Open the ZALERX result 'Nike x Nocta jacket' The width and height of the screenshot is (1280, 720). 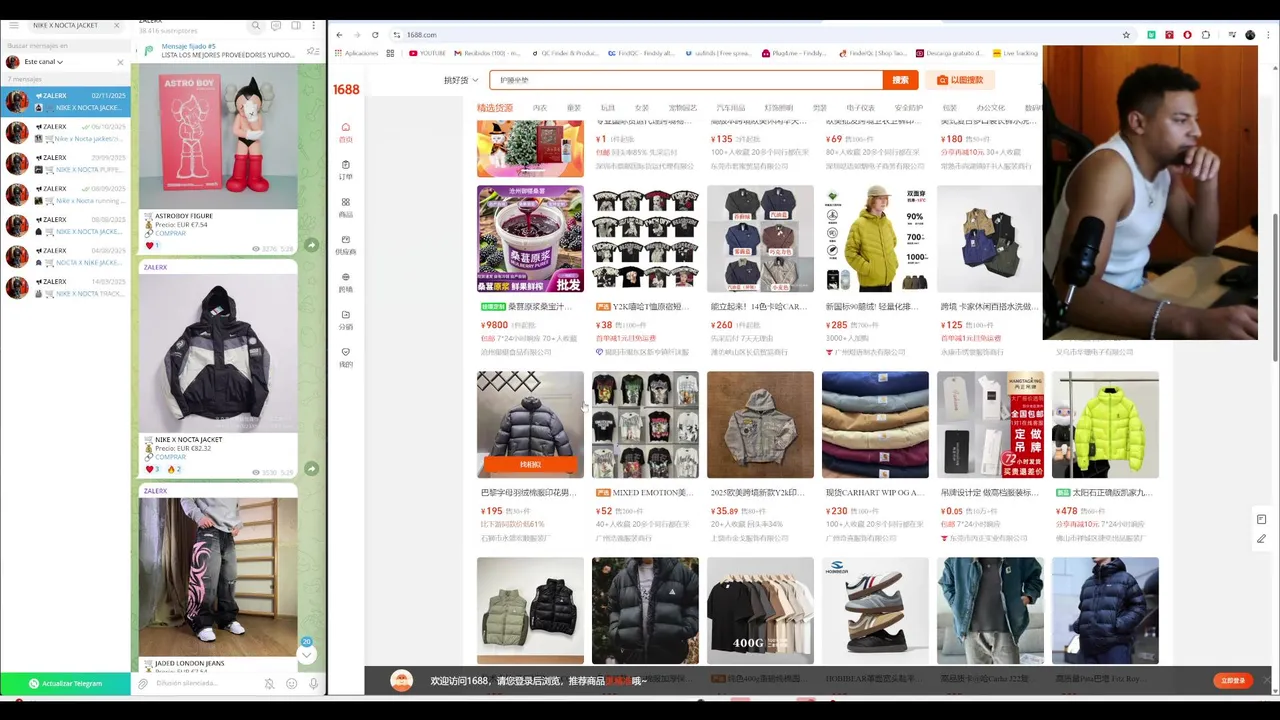coord(65,132)
